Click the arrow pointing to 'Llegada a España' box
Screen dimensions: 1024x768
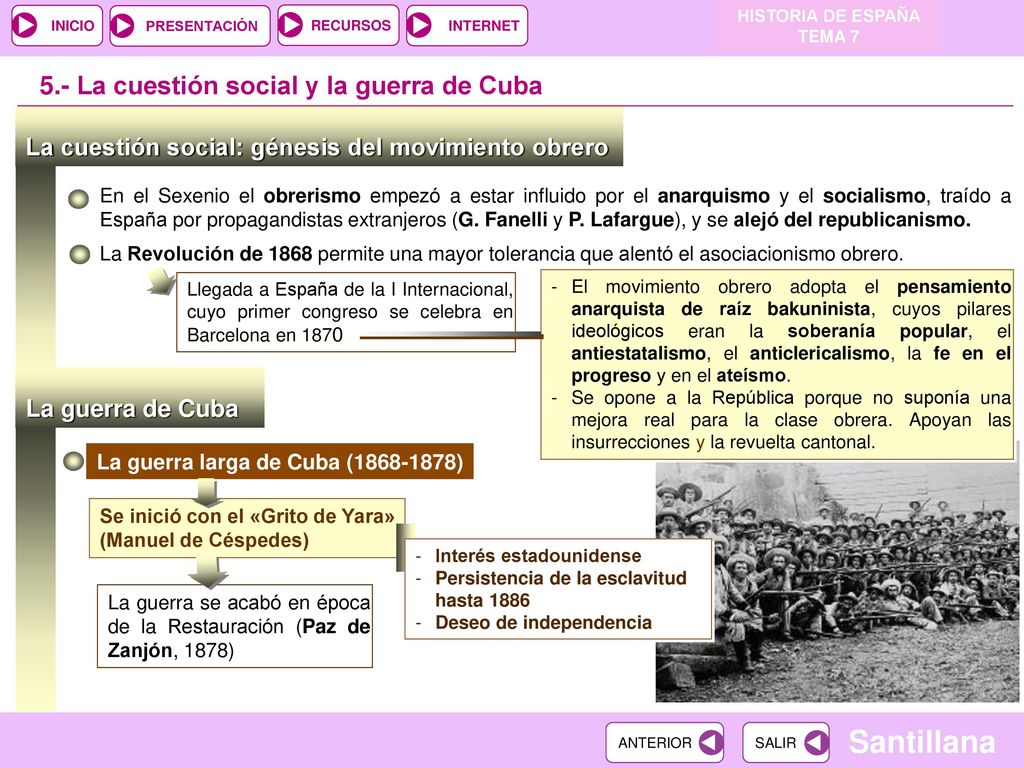(x=161, y=281)
